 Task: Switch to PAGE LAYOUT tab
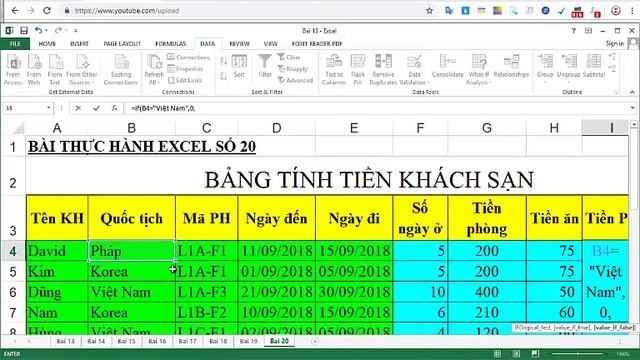pyautogui.click(x=122, y=44)
